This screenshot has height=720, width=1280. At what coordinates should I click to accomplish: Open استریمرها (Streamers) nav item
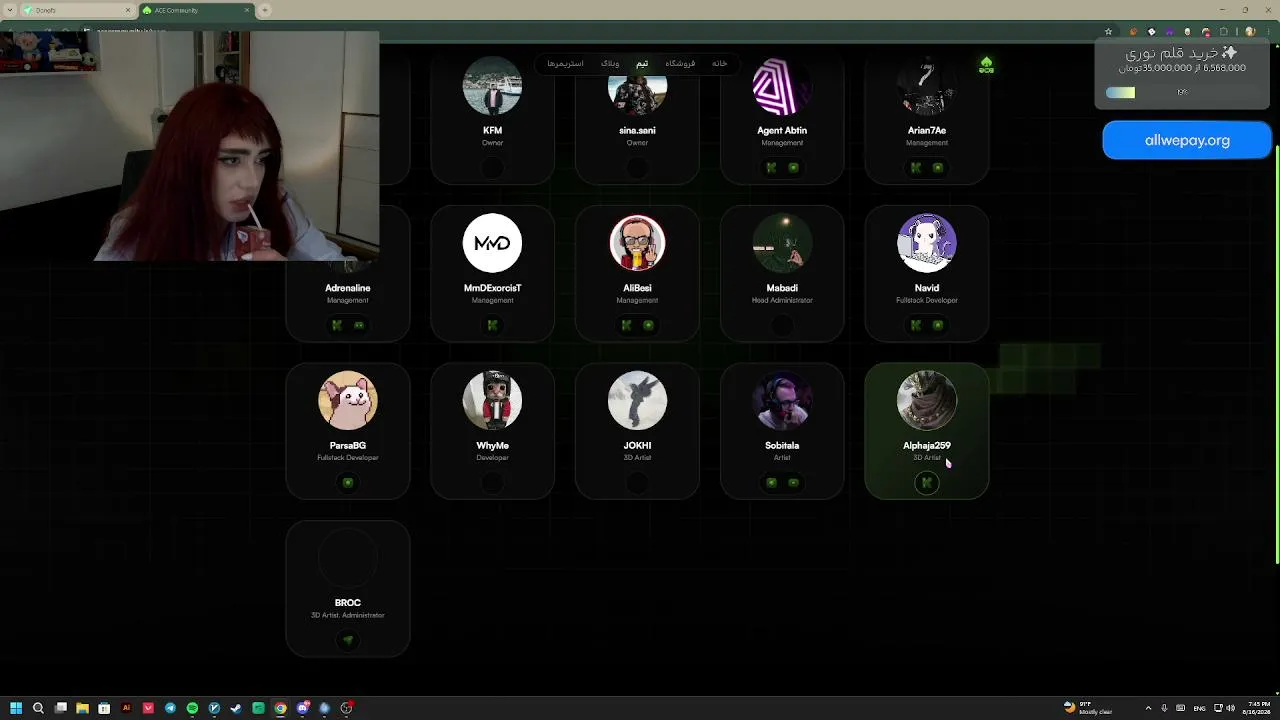pyautogui.click(x=565, y=64)
